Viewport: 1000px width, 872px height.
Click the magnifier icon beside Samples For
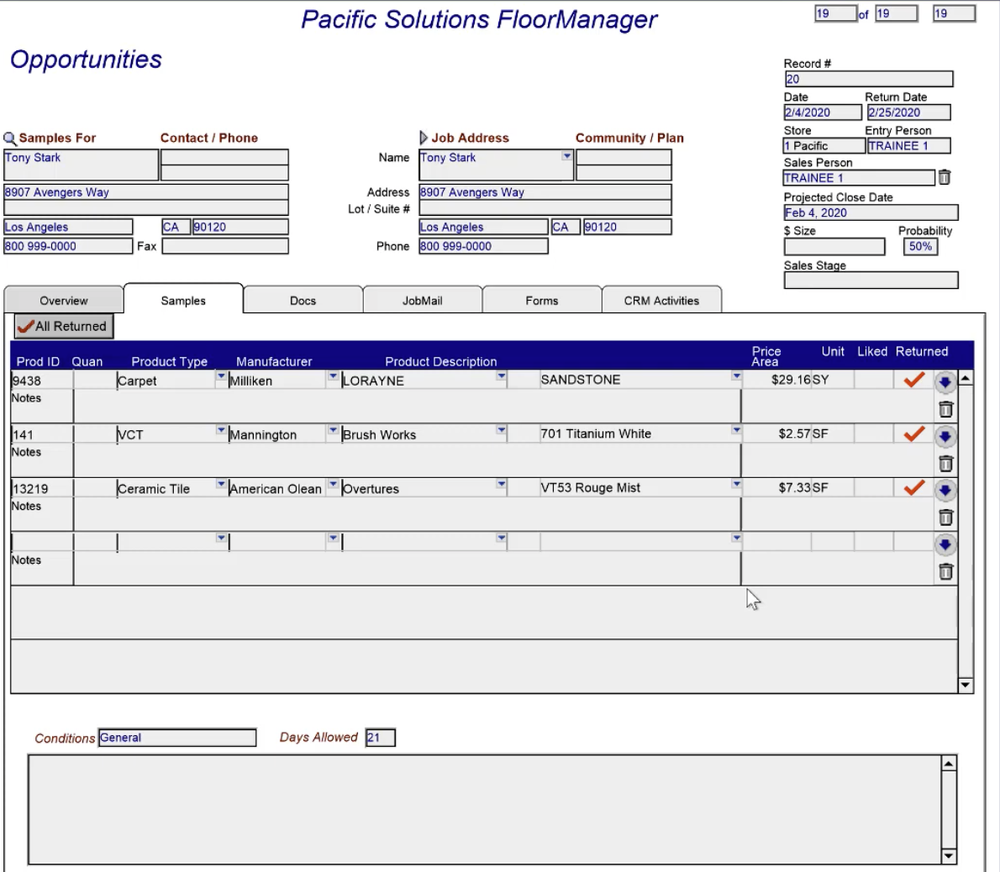click(x=10, y=138)
